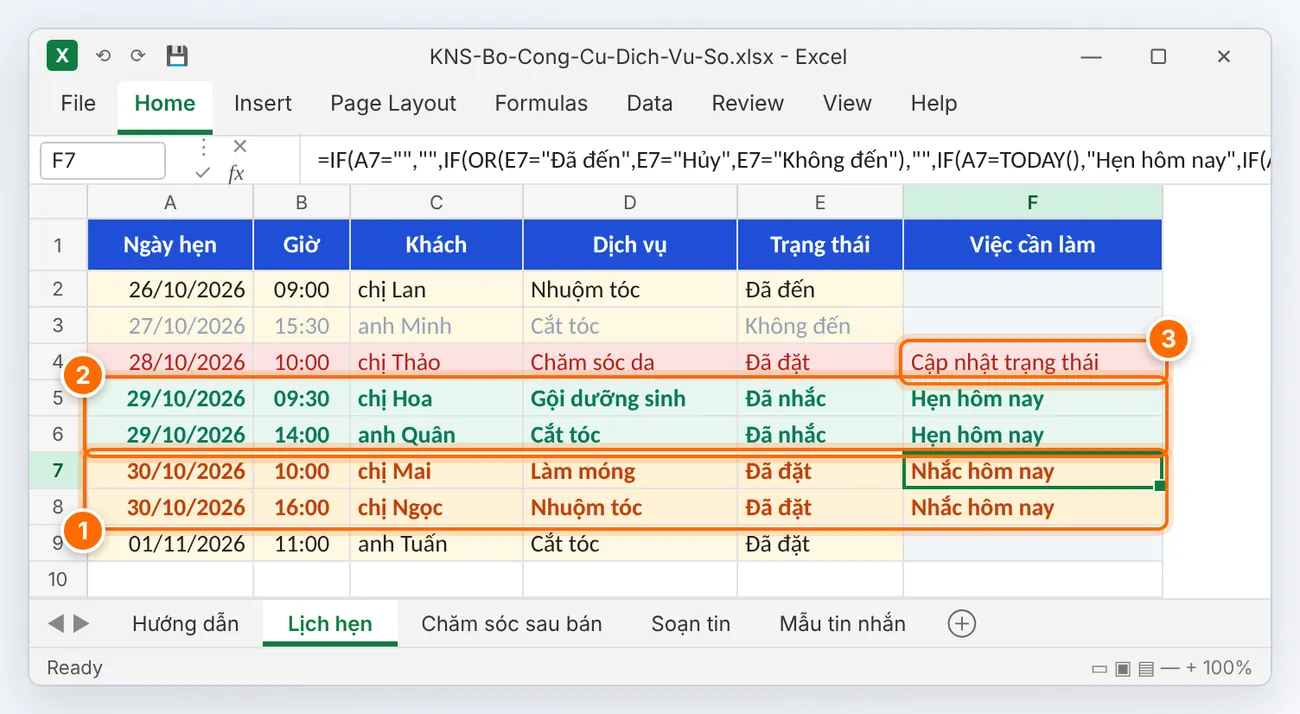Screen dimensions: 1300x714
Task: Click the Name Box showing F7
Action: (x=103, y=160)
